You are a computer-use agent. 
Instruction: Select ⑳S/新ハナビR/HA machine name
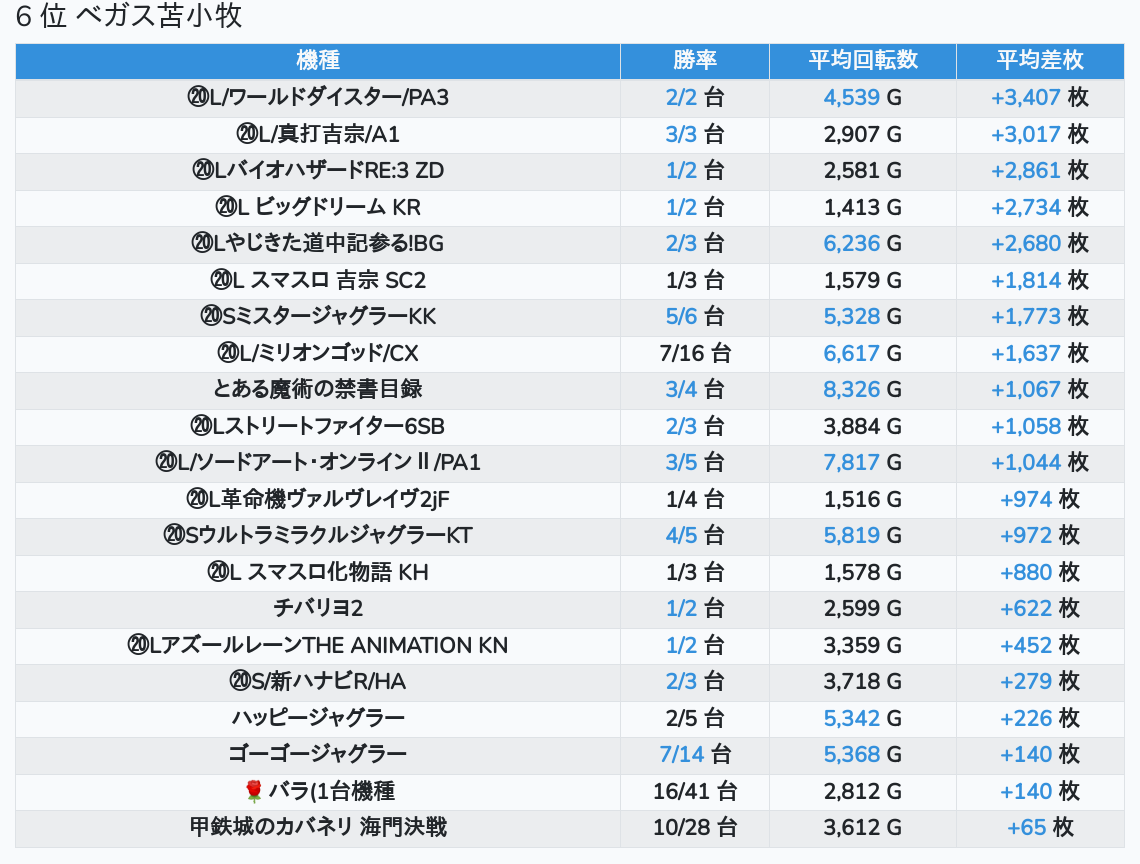[x=318, y=681]
